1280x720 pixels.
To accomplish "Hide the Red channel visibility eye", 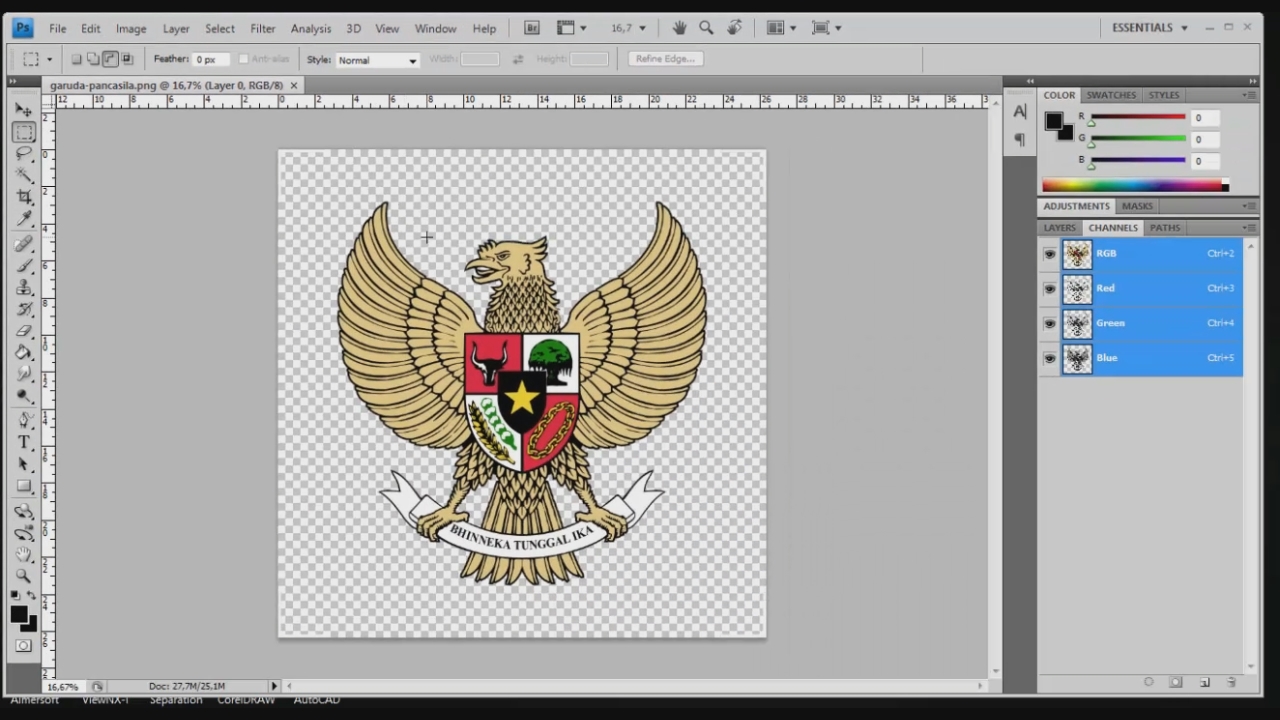I will [1049, 289].
